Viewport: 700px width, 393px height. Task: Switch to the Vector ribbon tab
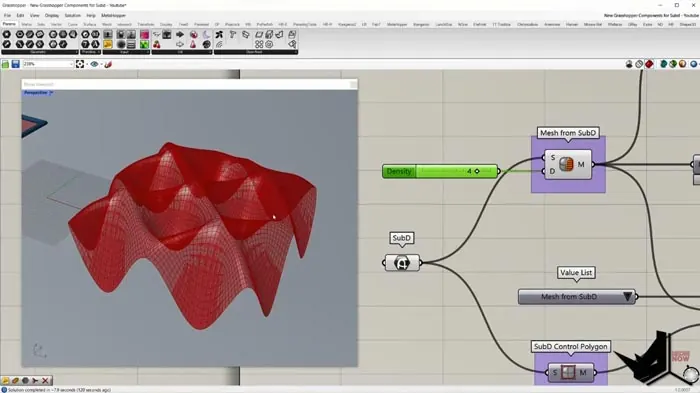tap(56, 25)
